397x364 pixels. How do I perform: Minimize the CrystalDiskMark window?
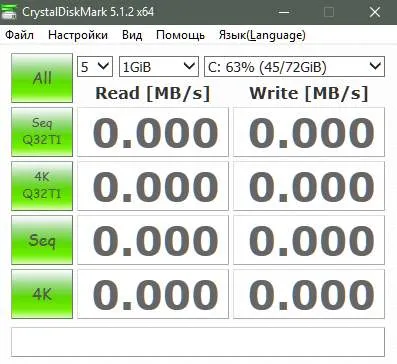point(284,12)
